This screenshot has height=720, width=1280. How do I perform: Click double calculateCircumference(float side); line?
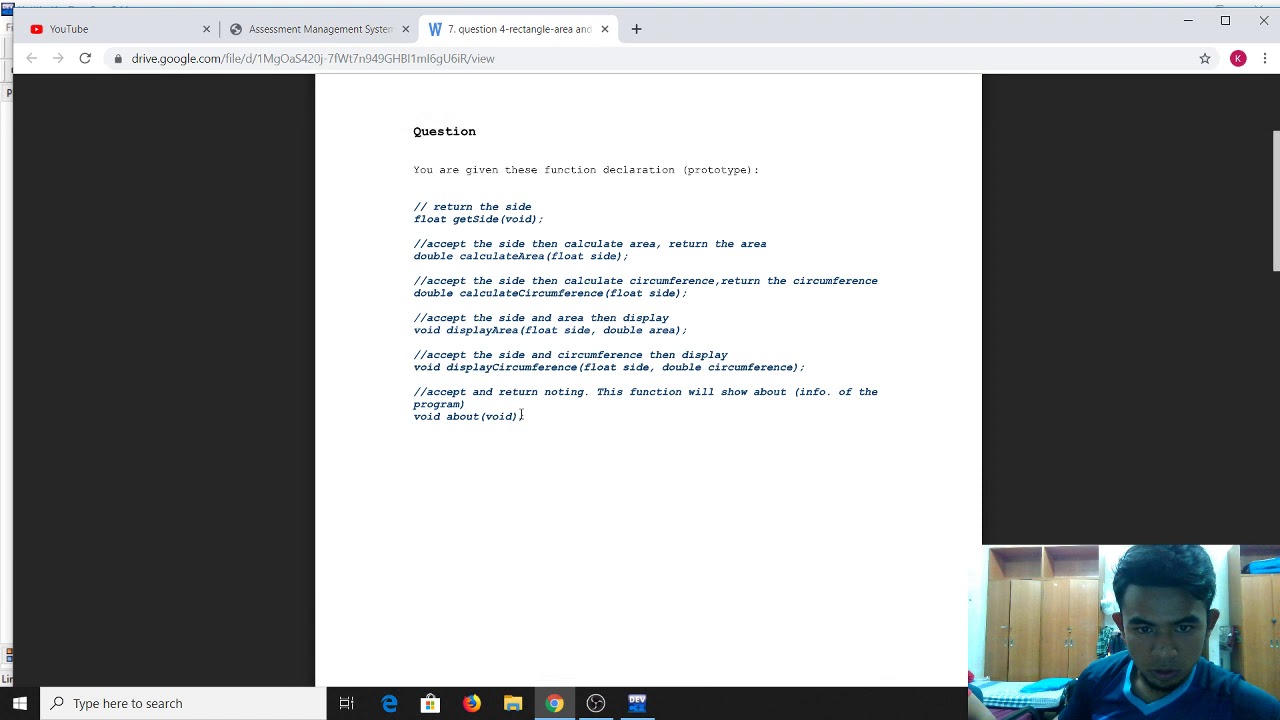pos(550,293)
